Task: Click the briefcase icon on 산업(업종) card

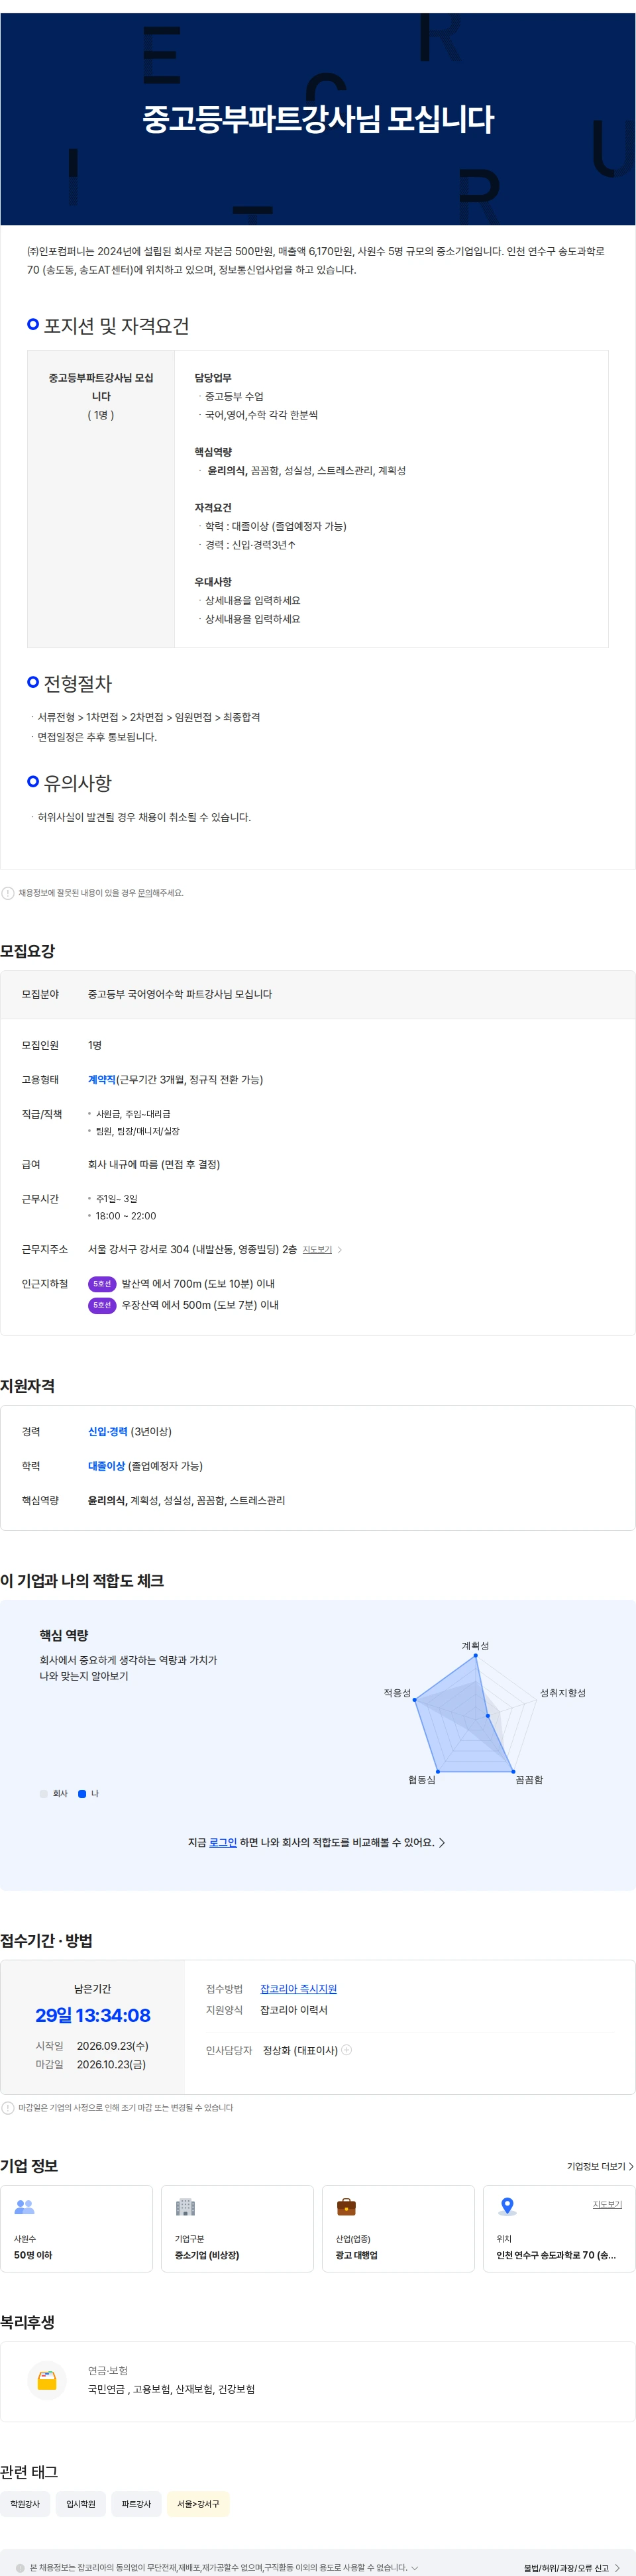Action: tap(346, 2207)
